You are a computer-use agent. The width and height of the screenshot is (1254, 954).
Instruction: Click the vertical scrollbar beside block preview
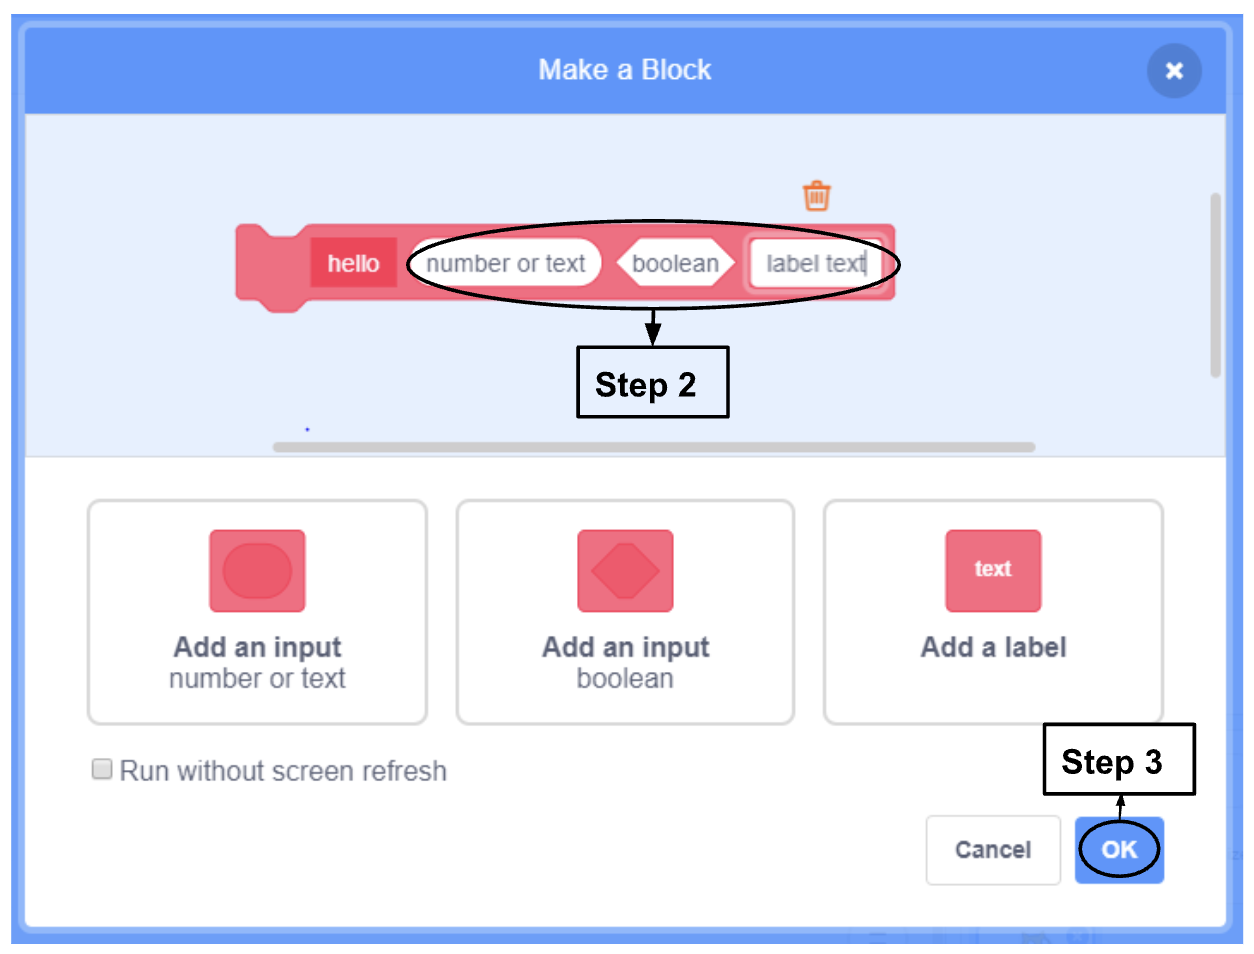1215,285
